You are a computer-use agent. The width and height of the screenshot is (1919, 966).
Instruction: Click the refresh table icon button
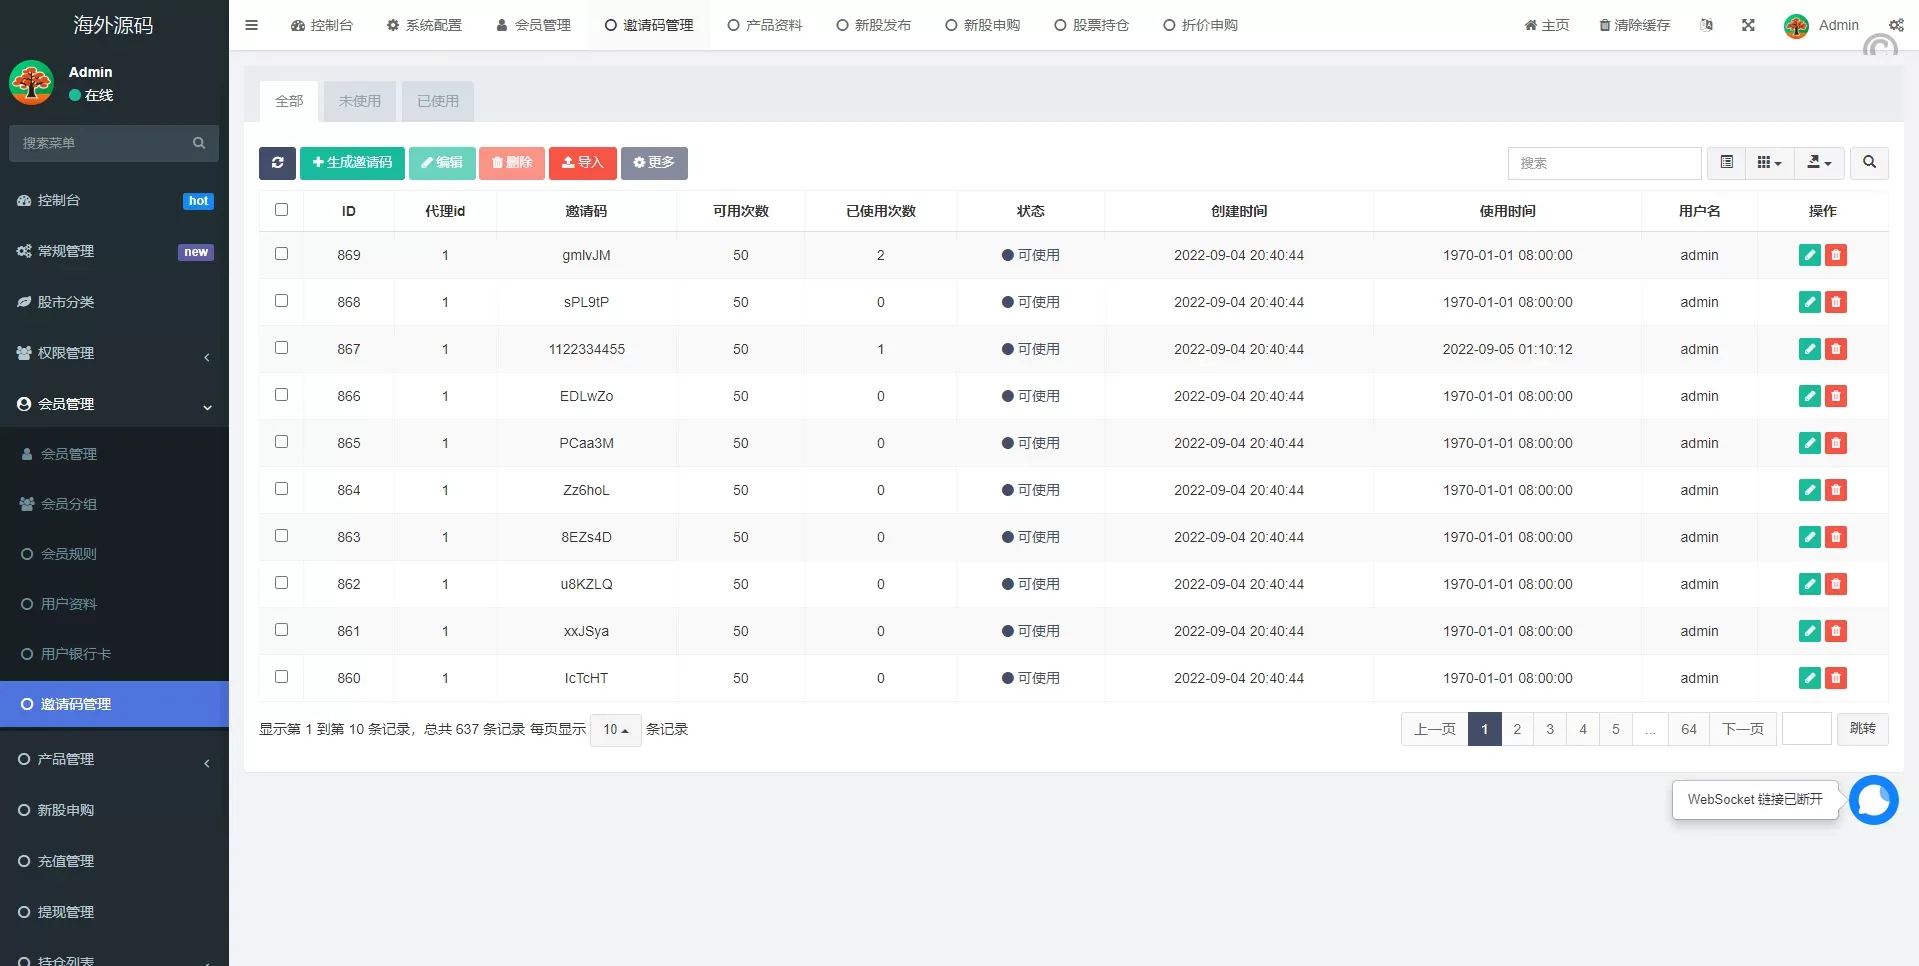pos(277,163)
